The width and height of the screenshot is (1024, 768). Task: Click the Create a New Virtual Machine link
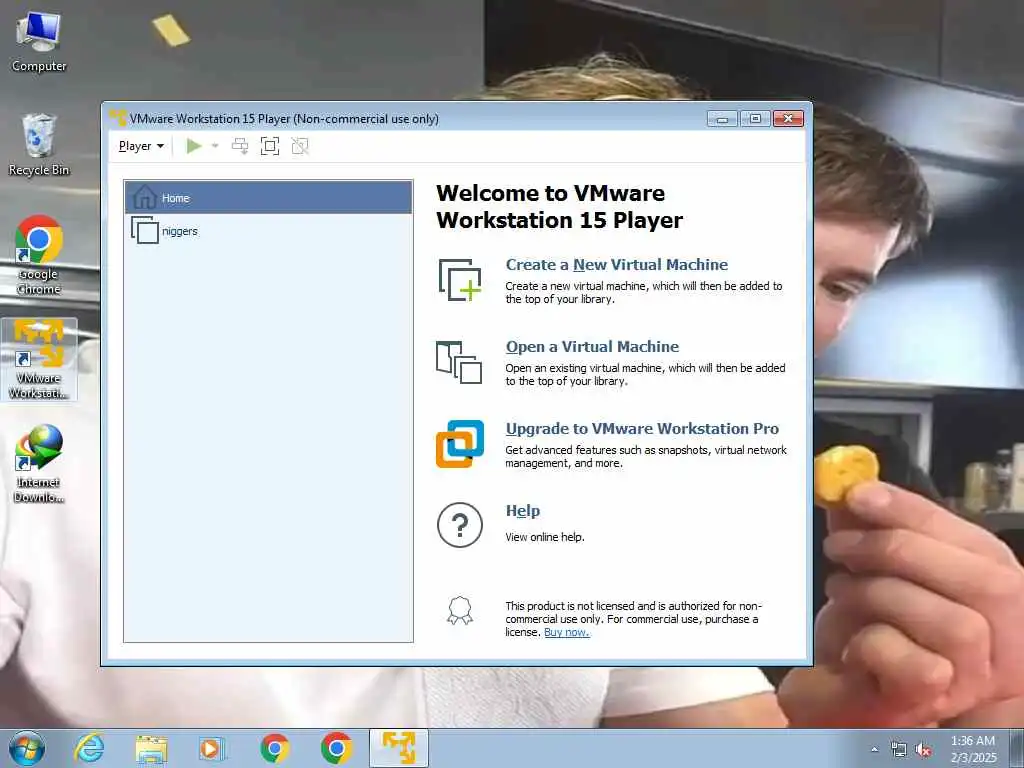[x=616, y=264]
